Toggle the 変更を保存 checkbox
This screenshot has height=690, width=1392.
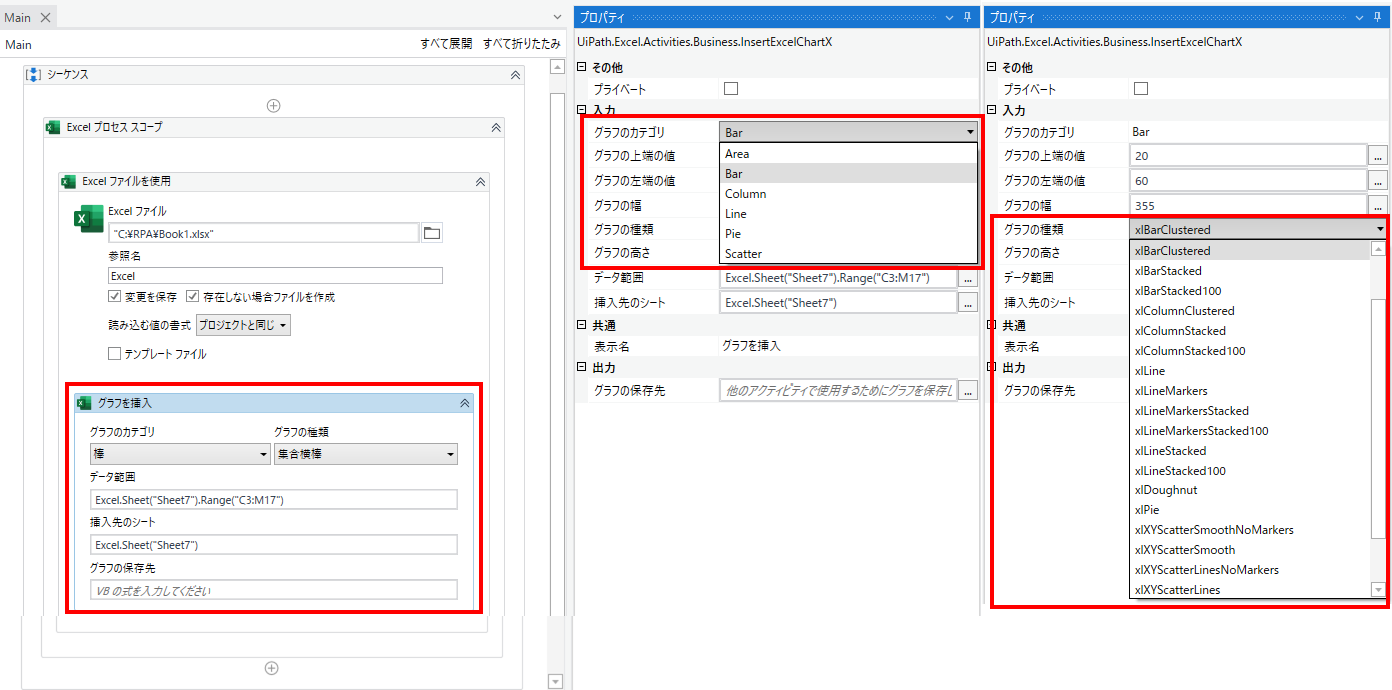114,297
